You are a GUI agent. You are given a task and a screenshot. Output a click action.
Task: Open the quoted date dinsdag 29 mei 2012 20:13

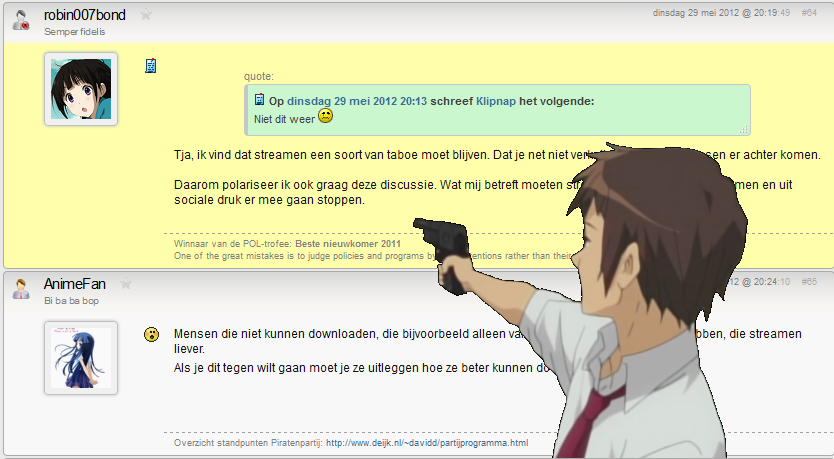[357, 101]
